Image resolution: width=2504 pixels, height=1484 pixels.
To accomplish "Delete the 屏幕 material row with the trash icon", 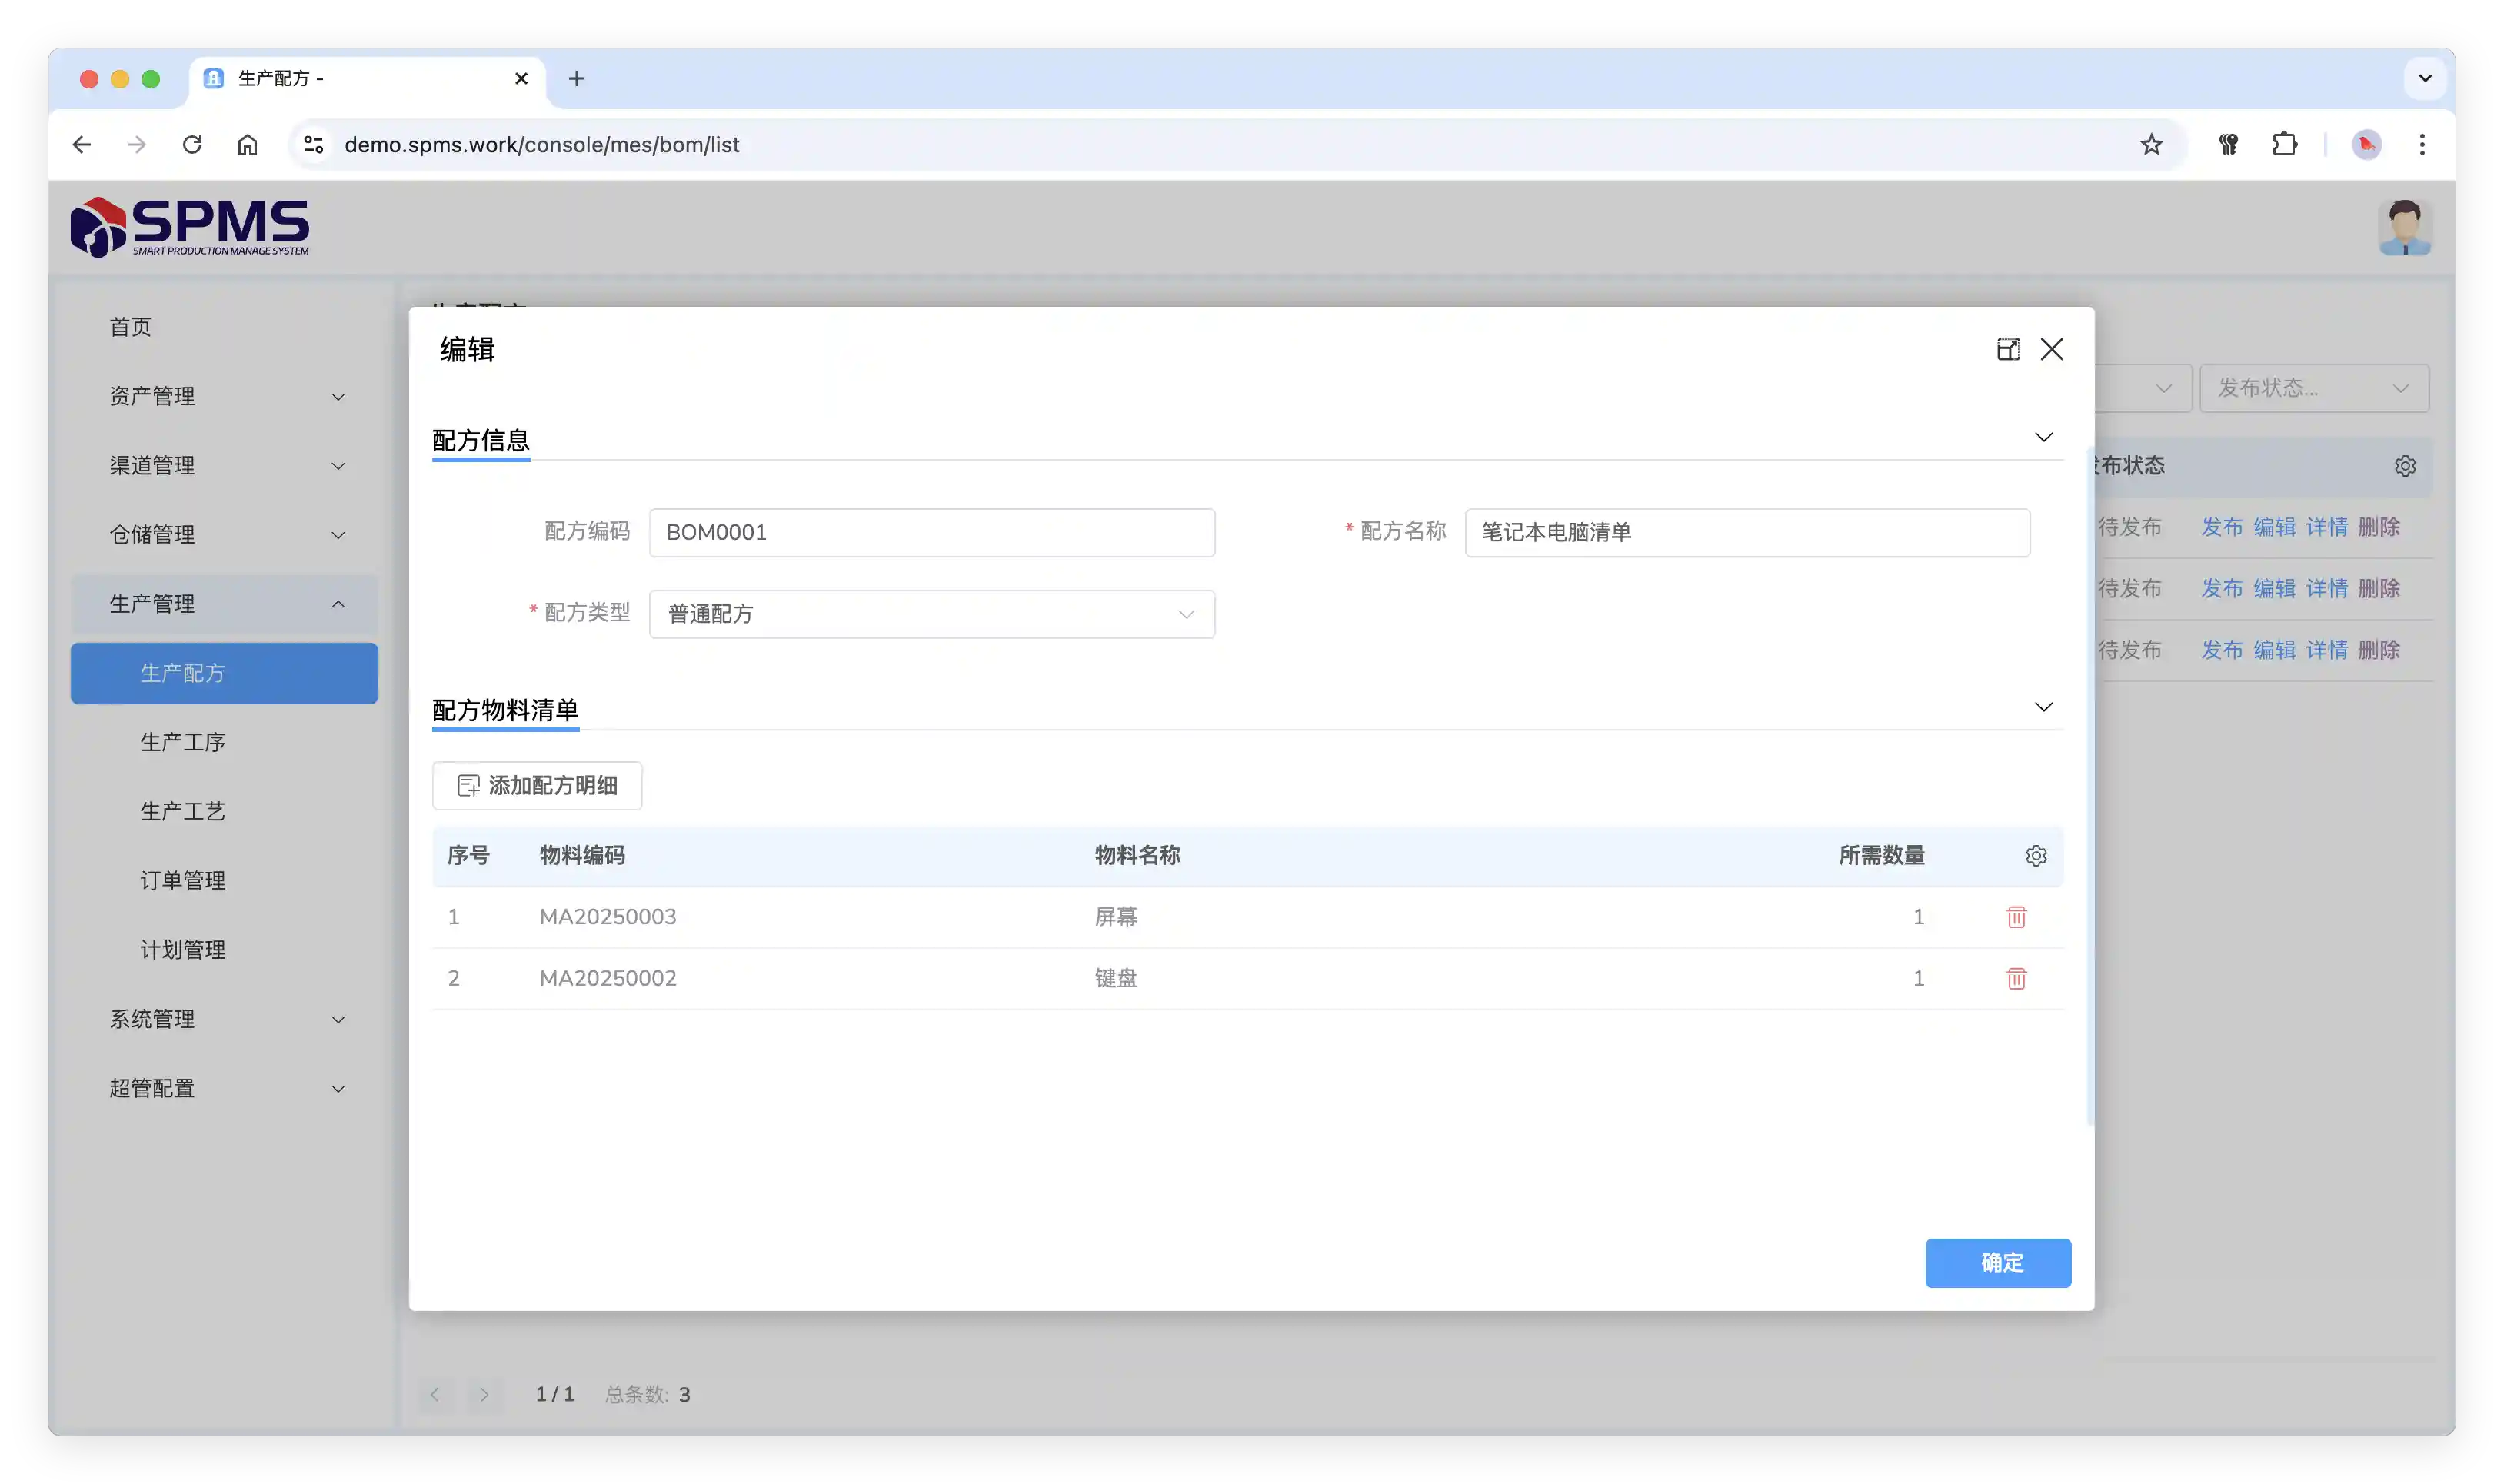I will pyautogui.click(x=2016, y=917).
